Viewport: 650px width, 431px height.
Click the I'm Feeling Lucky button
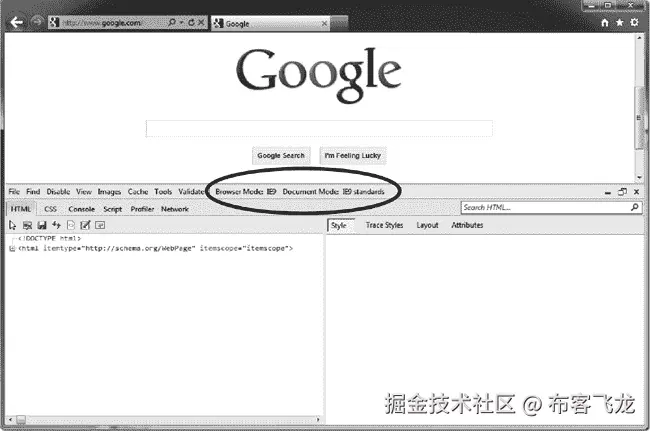click(x=353, y=155)
